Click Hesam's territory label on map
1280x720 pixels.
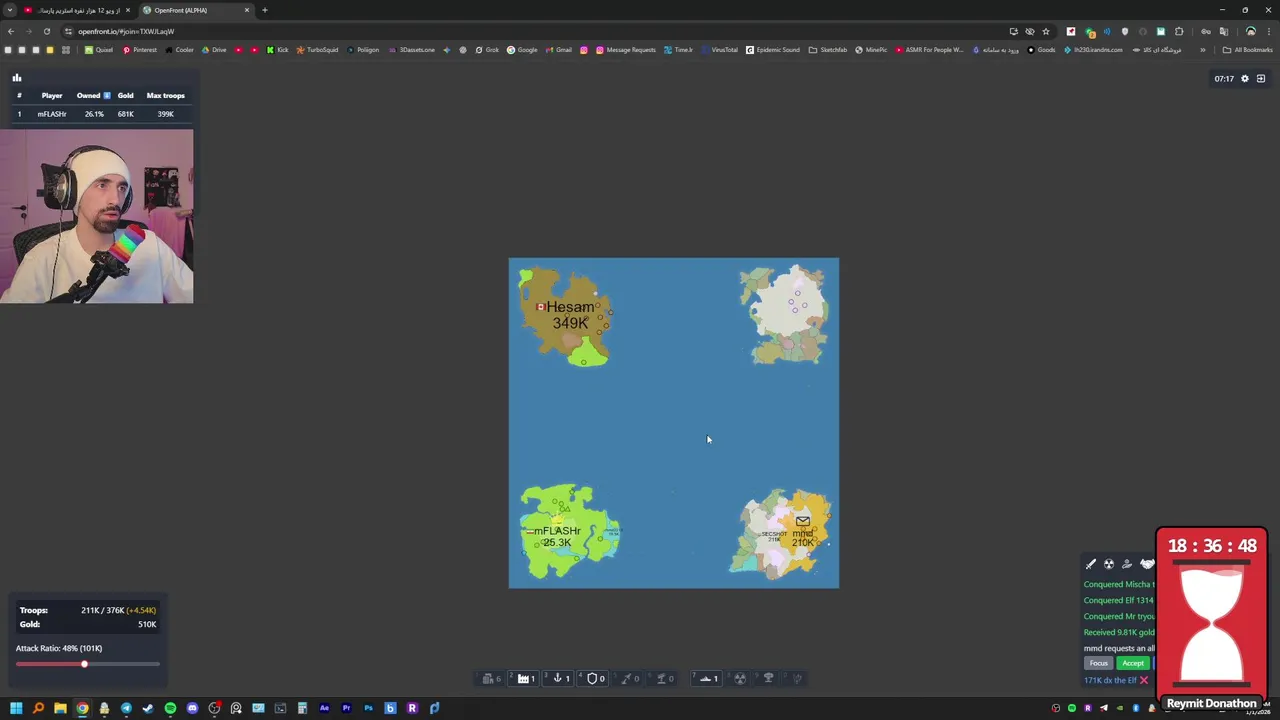(x=570, y=314)
